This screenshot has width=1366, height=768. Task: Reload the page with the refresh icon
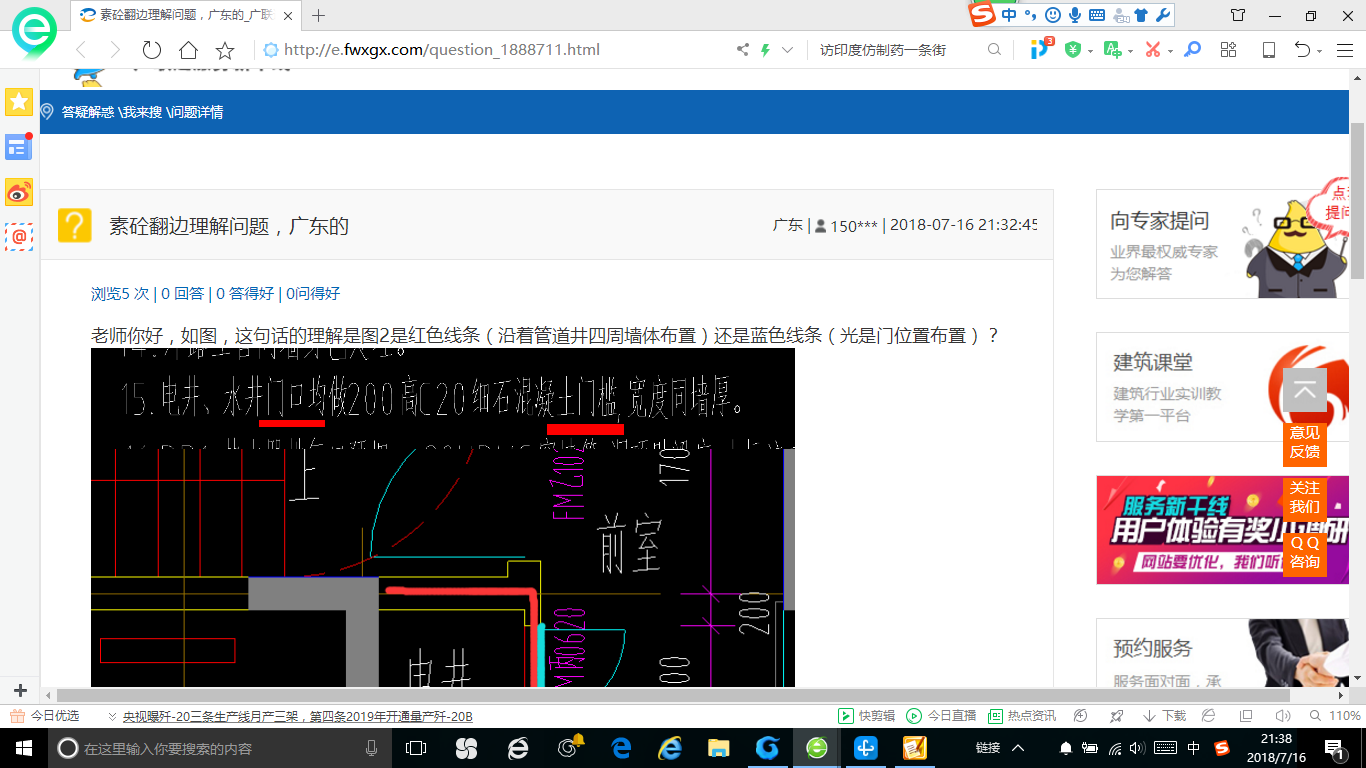[x=152, y=50]
